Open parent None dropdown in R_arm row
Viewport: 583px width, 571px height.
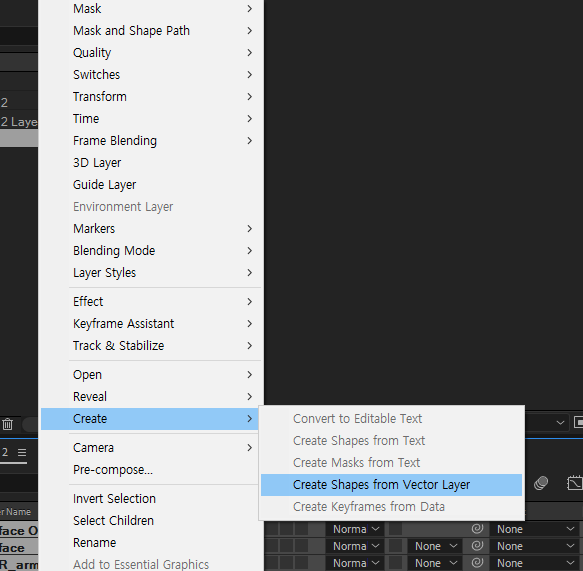point(535,563)
